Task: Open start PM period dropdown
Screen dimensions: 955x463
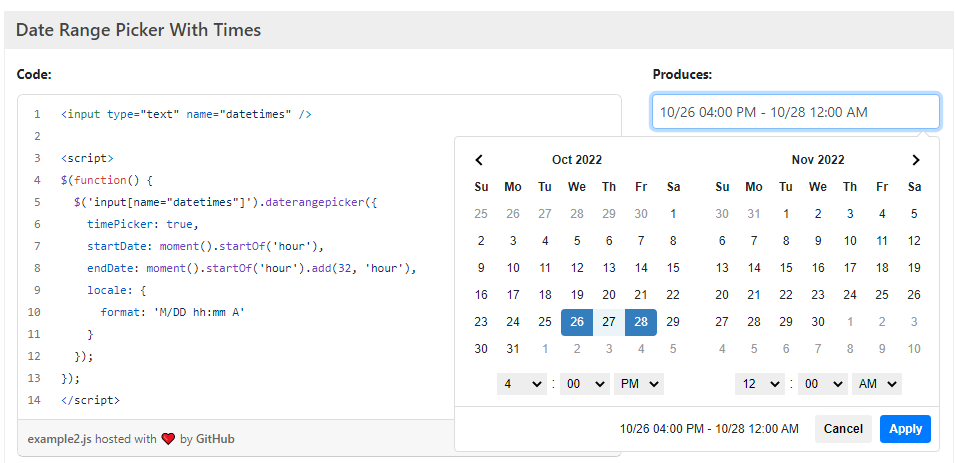Action: tap(639, 384)
